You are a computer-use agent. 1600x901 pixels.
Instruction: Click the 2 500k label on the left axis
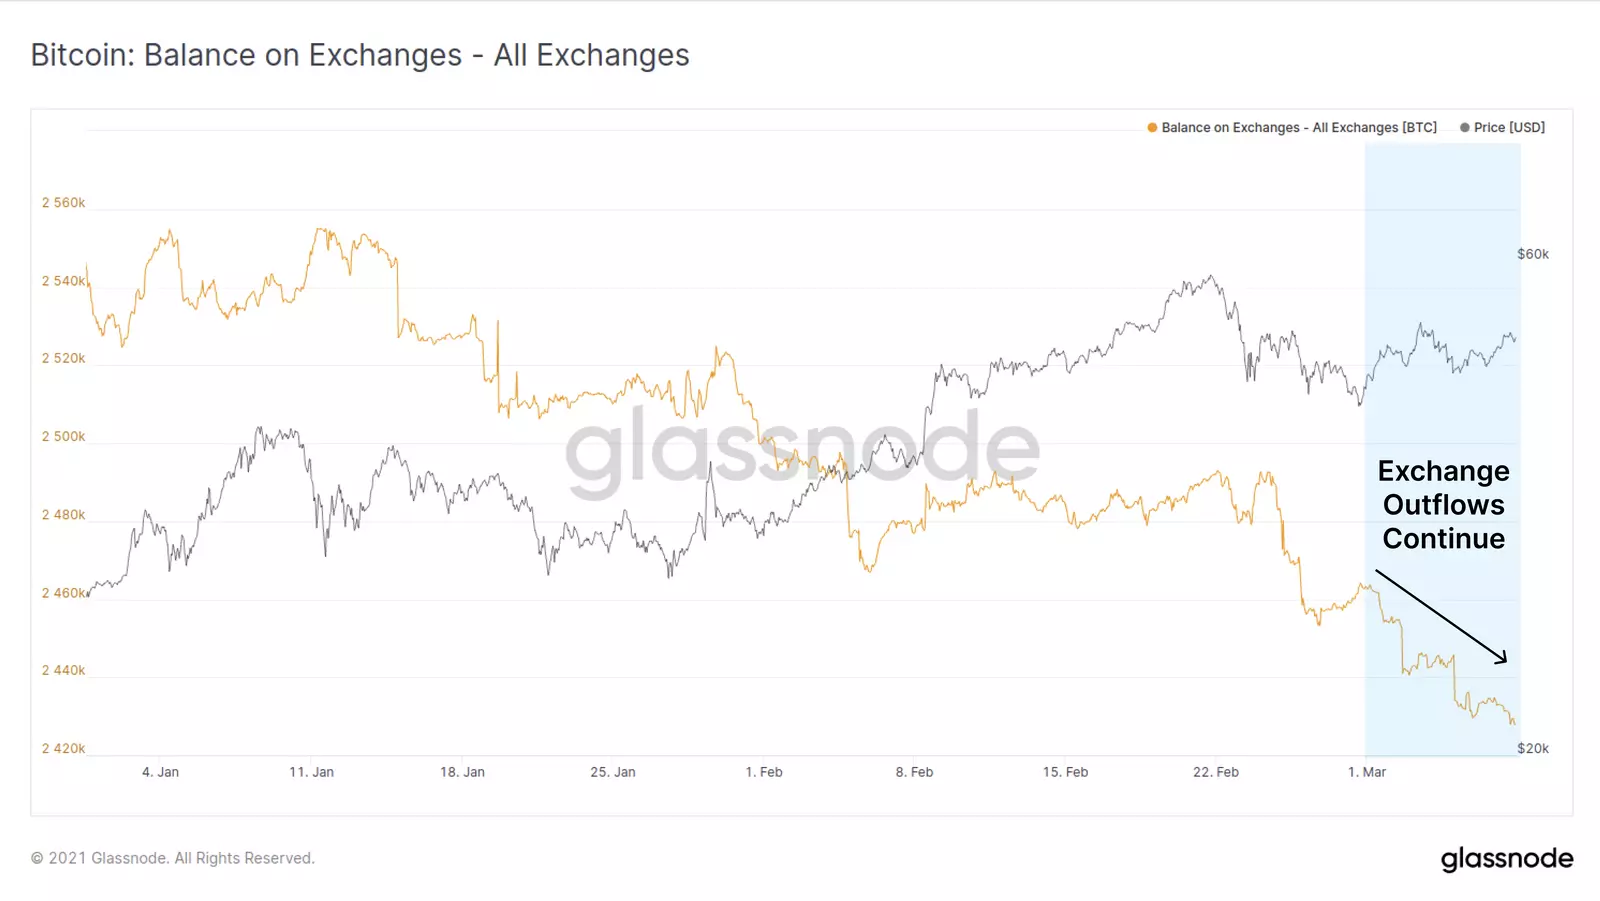[x=63, y=437]
